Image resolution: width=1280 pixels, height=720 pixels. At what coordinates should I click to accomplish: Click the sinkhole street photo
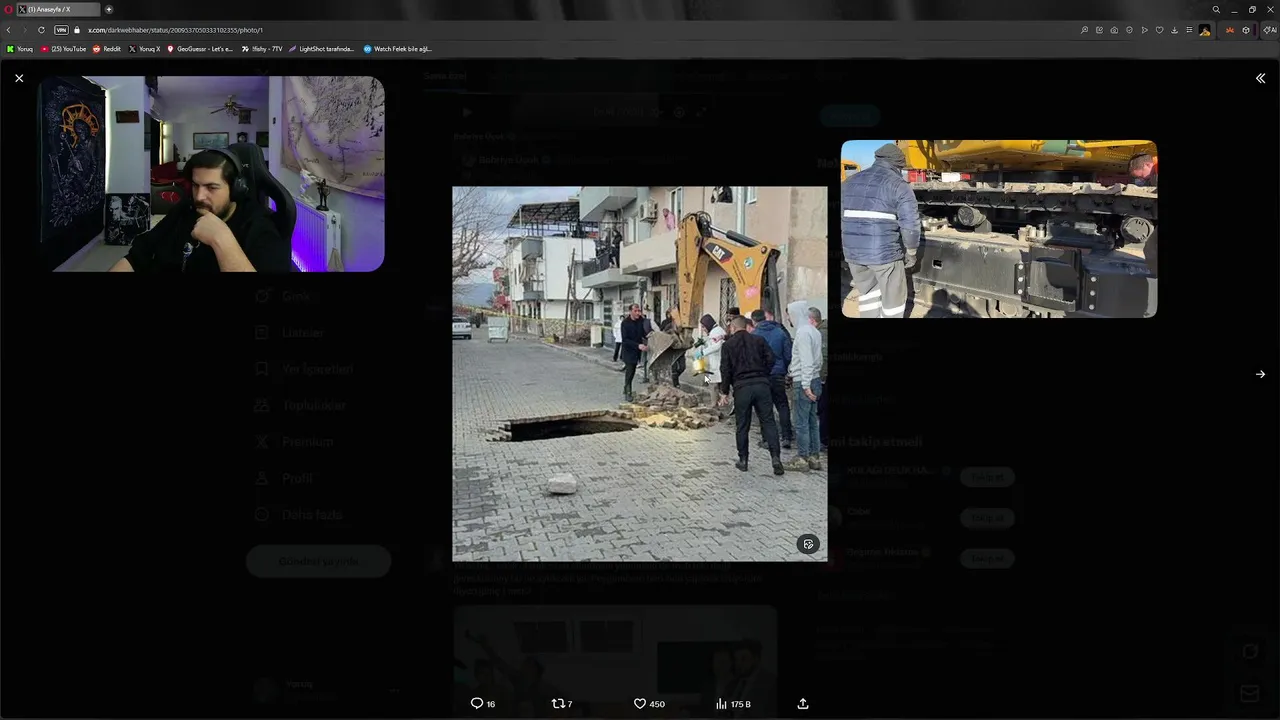pos(640,373)
